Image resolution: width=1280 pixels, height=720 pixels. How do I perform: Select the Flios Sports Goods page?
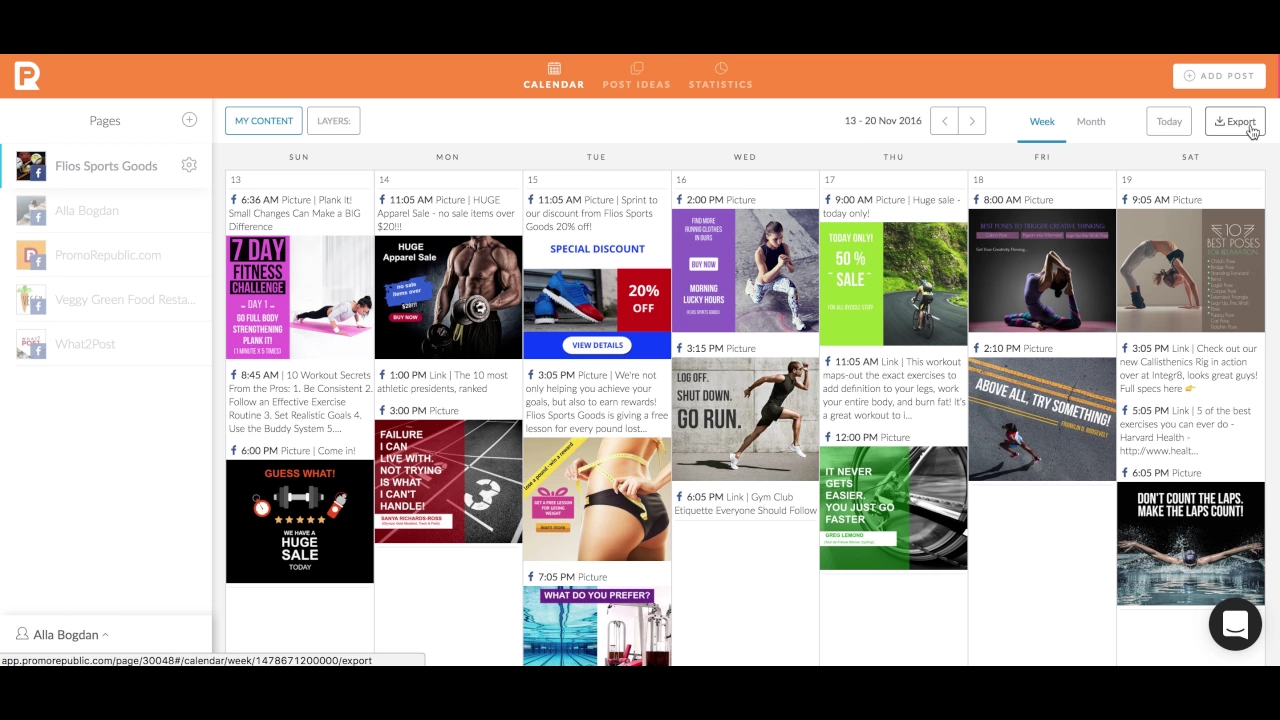tap(106, 166)
